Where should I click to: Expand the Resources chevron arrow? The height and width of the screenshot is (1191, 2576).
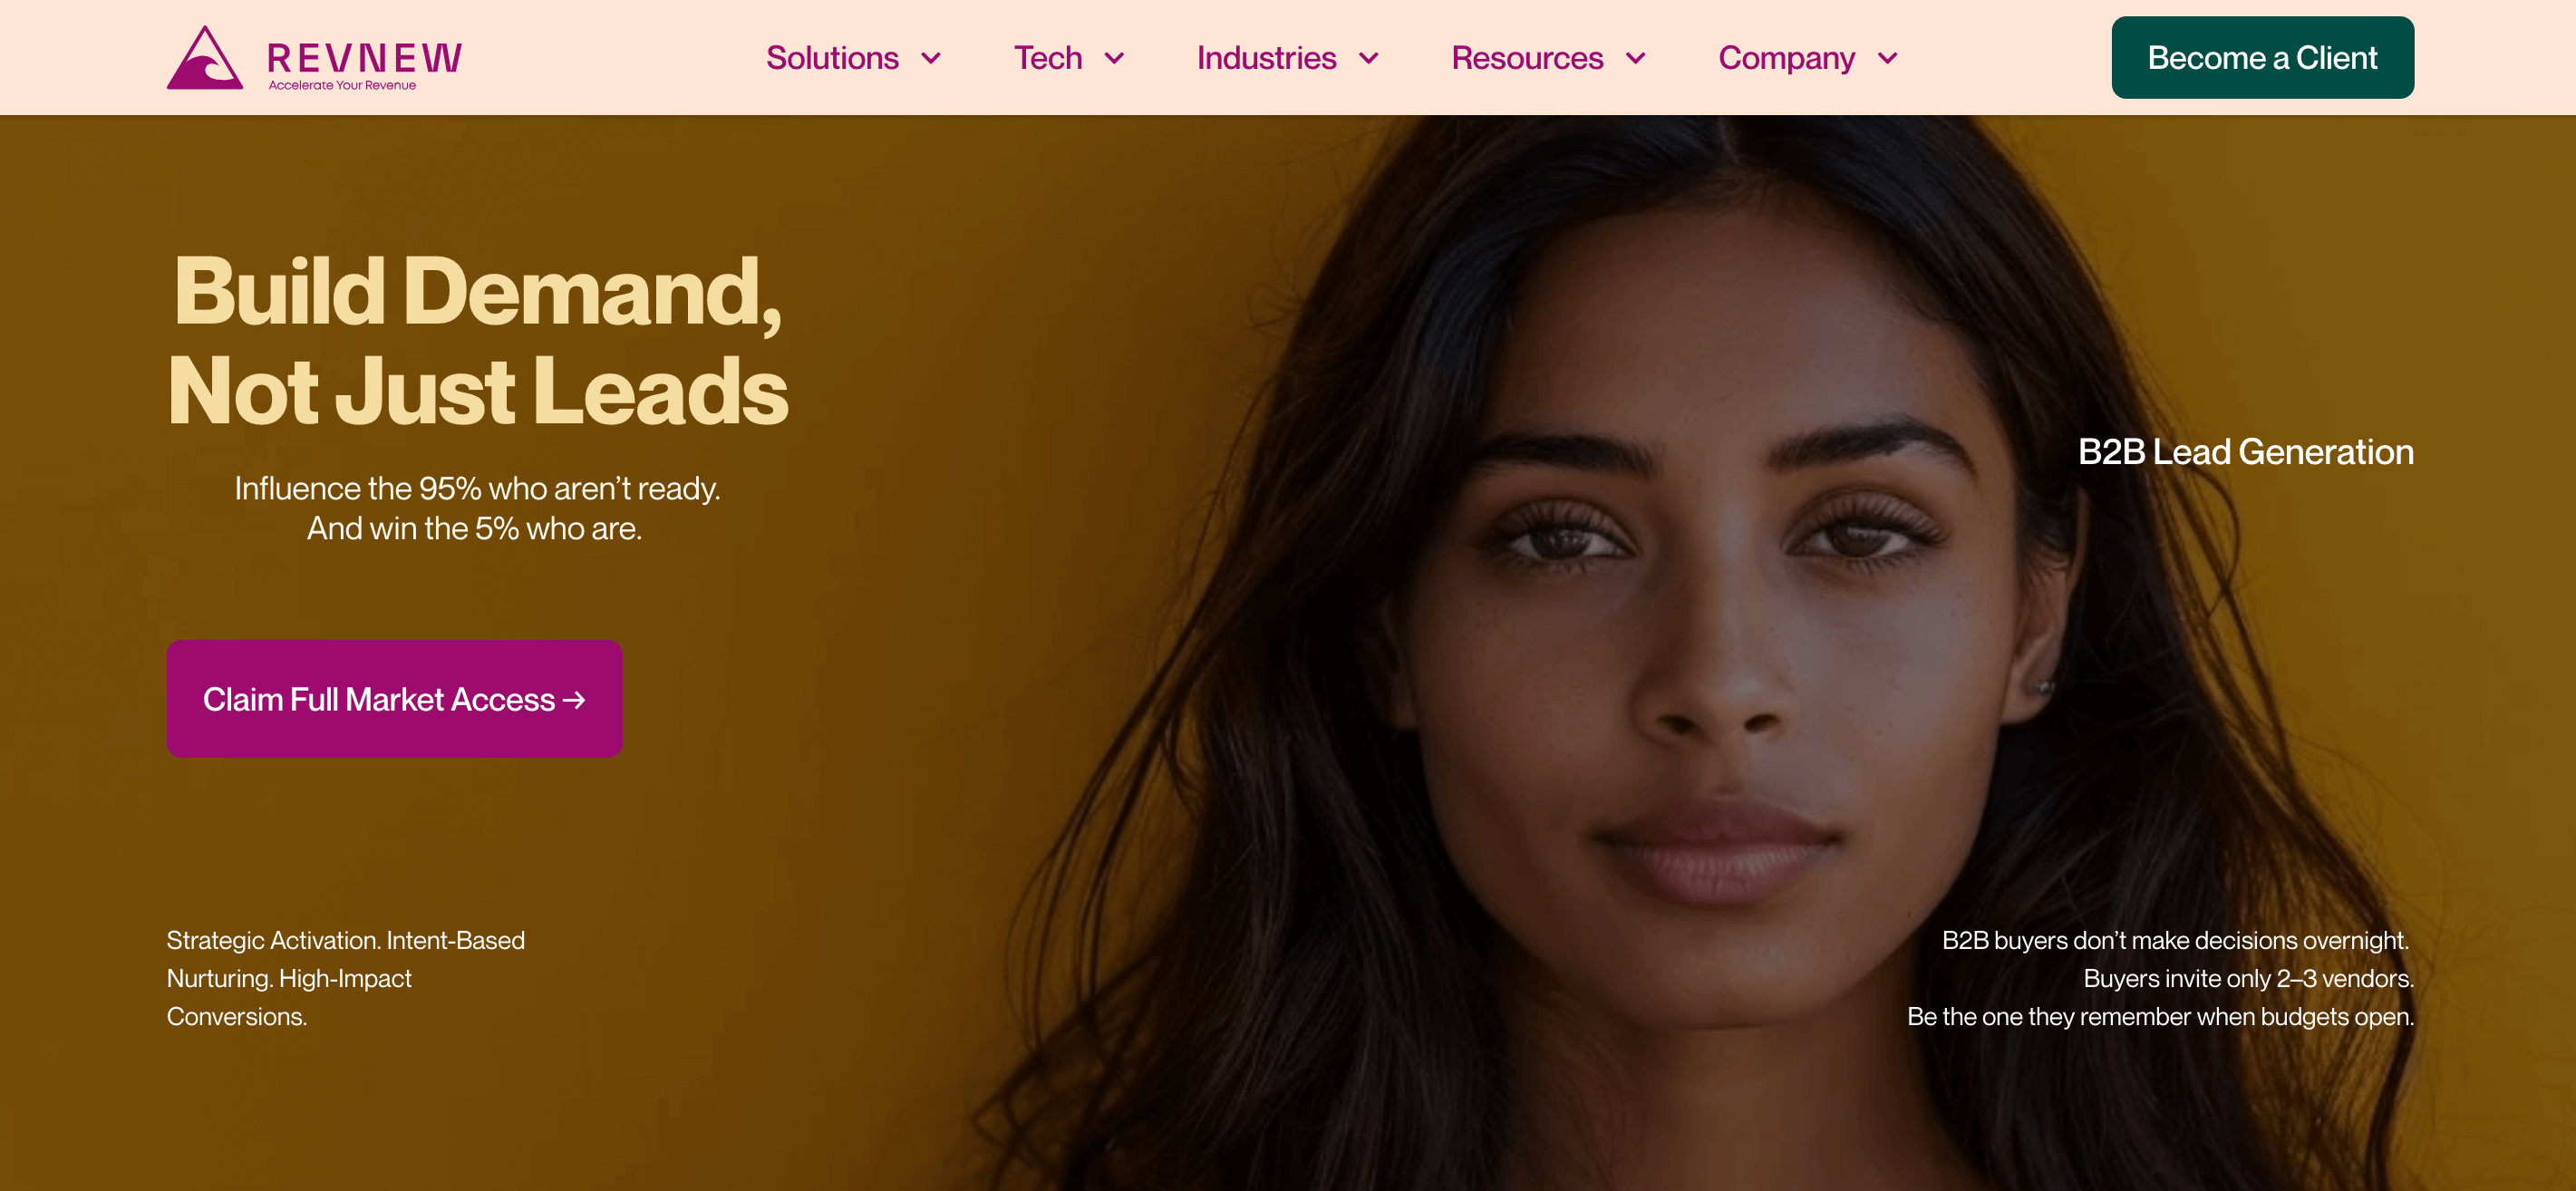[1636, 58]
